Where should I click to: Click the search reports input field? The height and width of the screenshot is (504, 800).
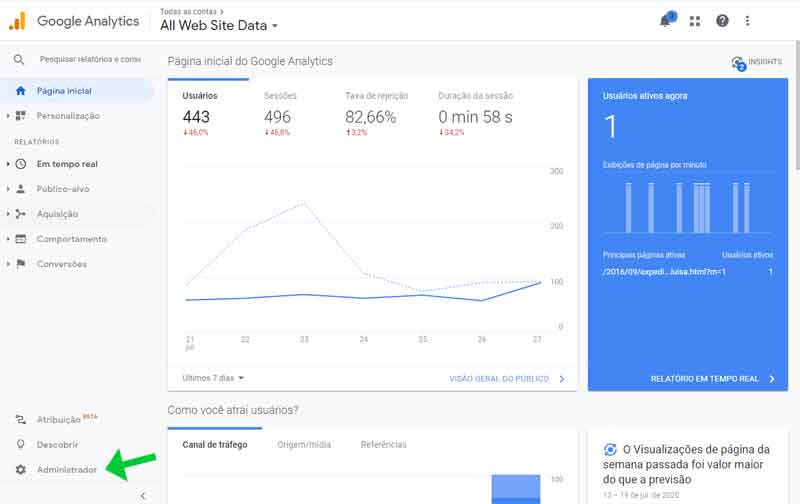tap(90, 60)
